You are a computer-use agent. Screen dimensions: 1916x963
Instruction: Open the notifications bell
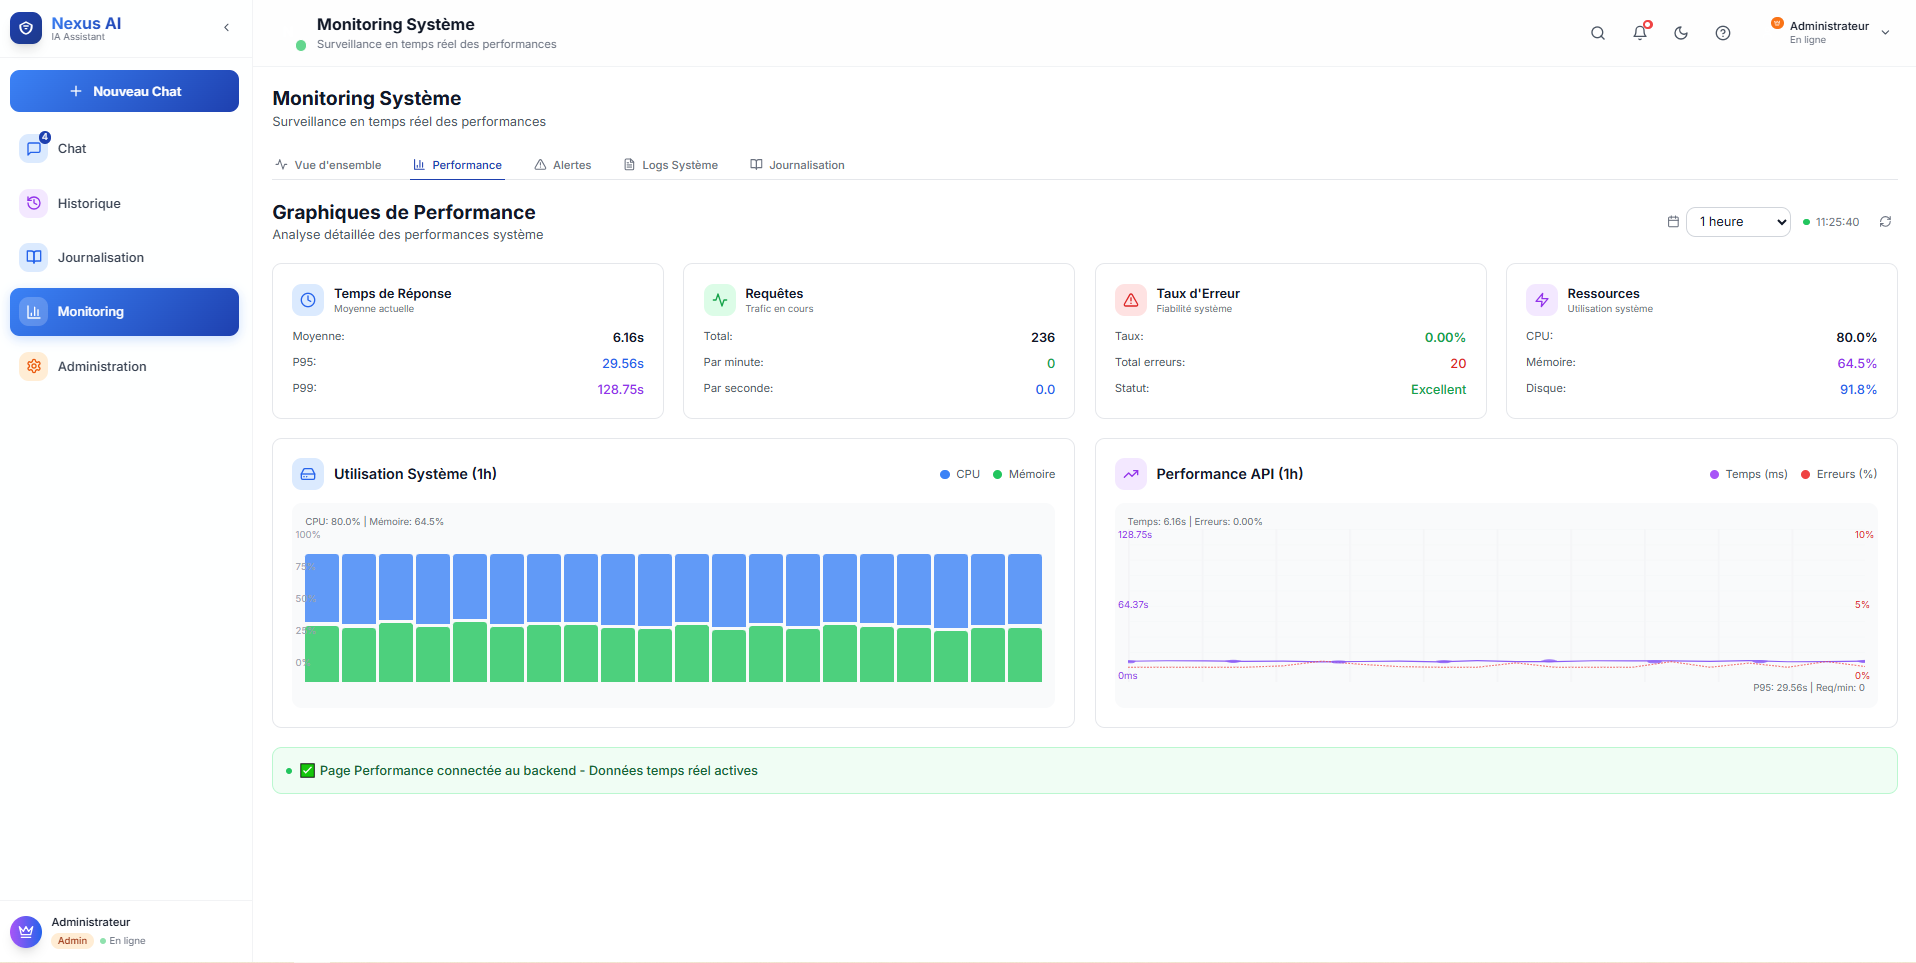pos(1640,33)
